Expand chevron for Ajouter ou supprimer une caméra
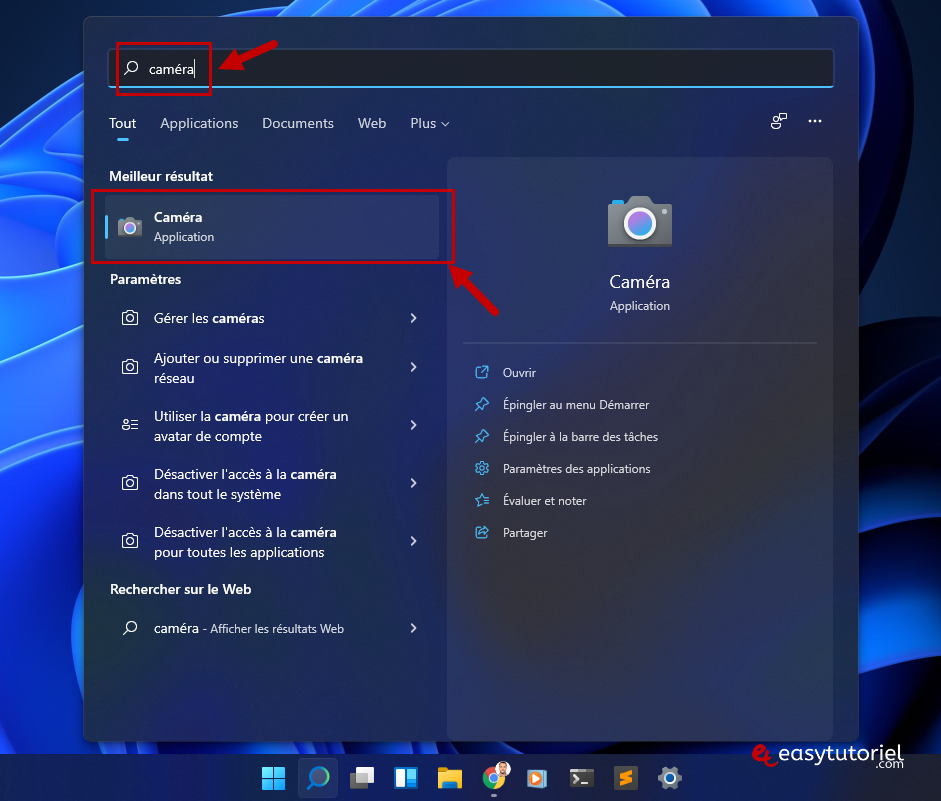941x801 pixels. pos(413,367)
